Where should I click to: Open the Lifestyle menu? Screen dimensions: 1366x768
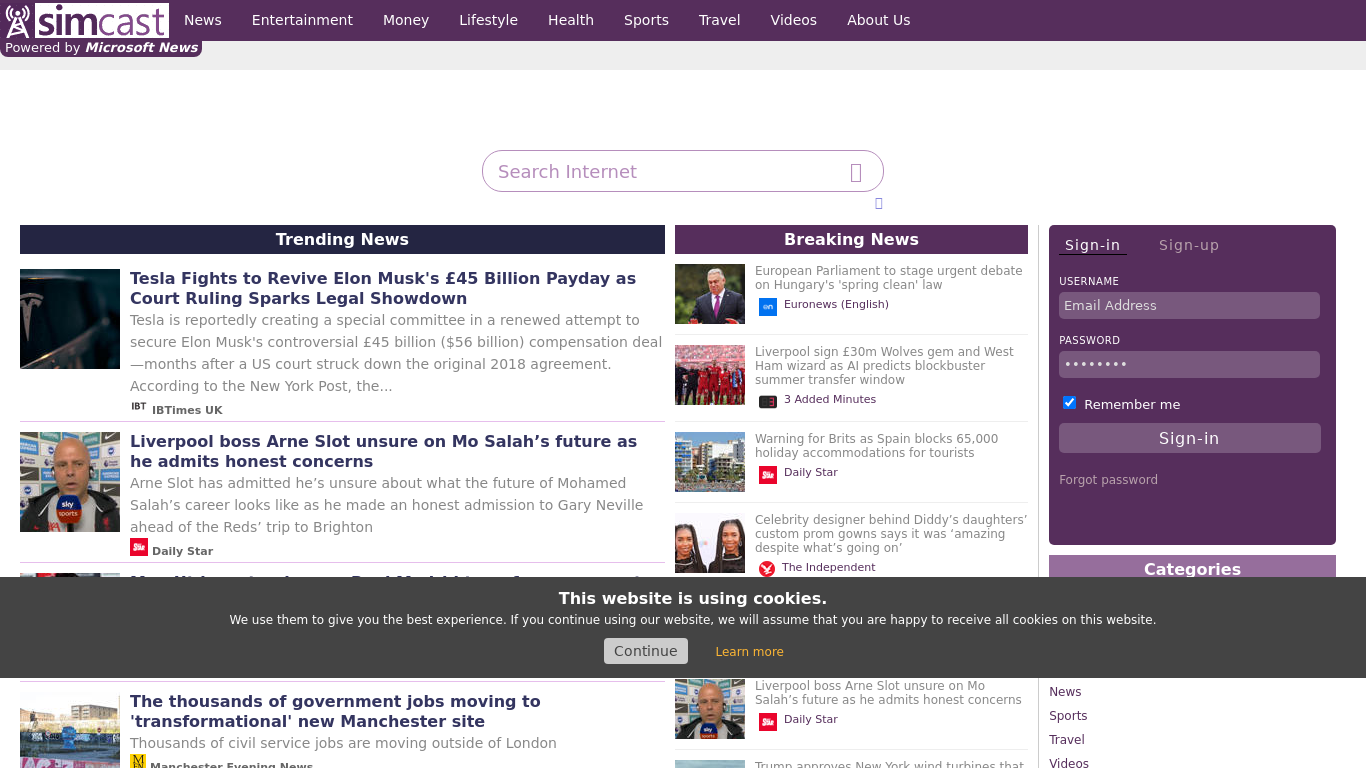tap(488, 20)
